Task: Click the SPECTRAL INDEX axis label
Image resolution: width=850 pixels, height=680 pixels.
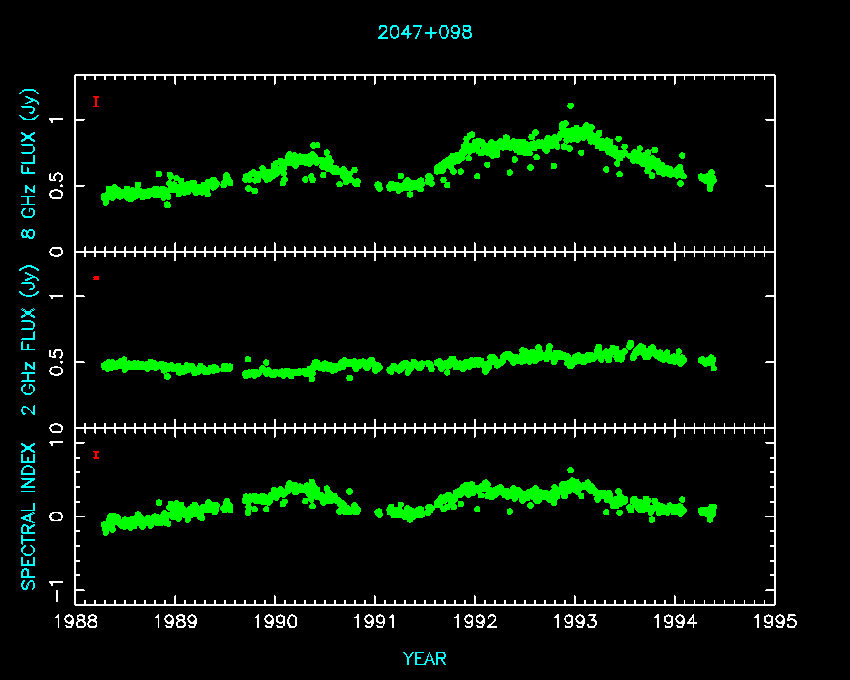Action: click(29, 516)
